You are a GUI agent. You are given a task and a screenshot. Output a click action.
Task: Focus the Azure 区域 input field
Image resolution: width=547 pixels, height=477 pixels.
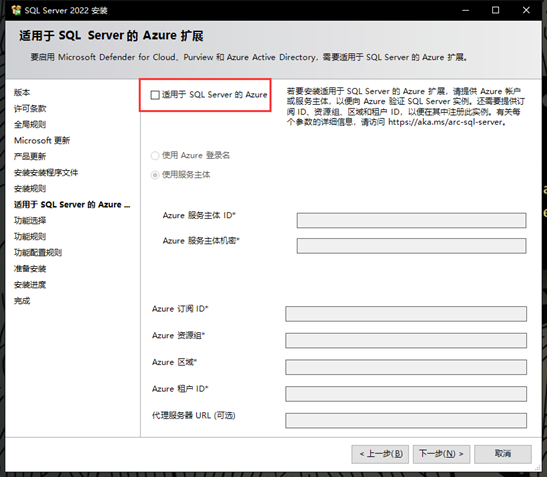406,367
